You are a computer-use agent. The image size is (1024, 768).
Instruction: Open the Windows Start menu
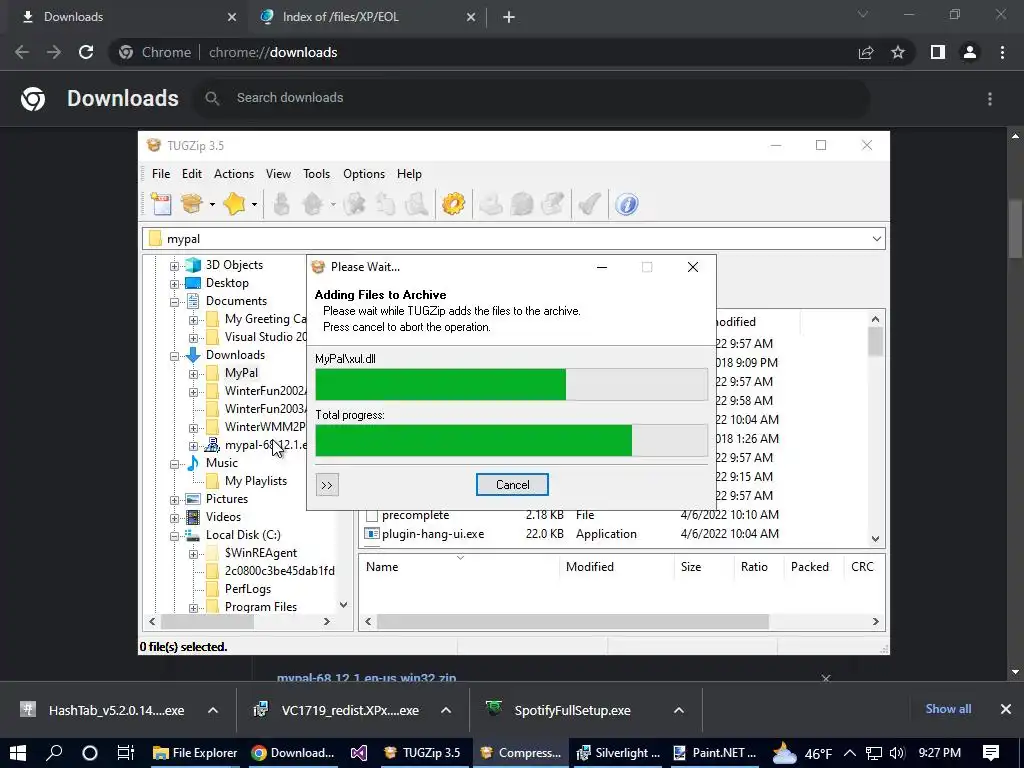(18, 753)
